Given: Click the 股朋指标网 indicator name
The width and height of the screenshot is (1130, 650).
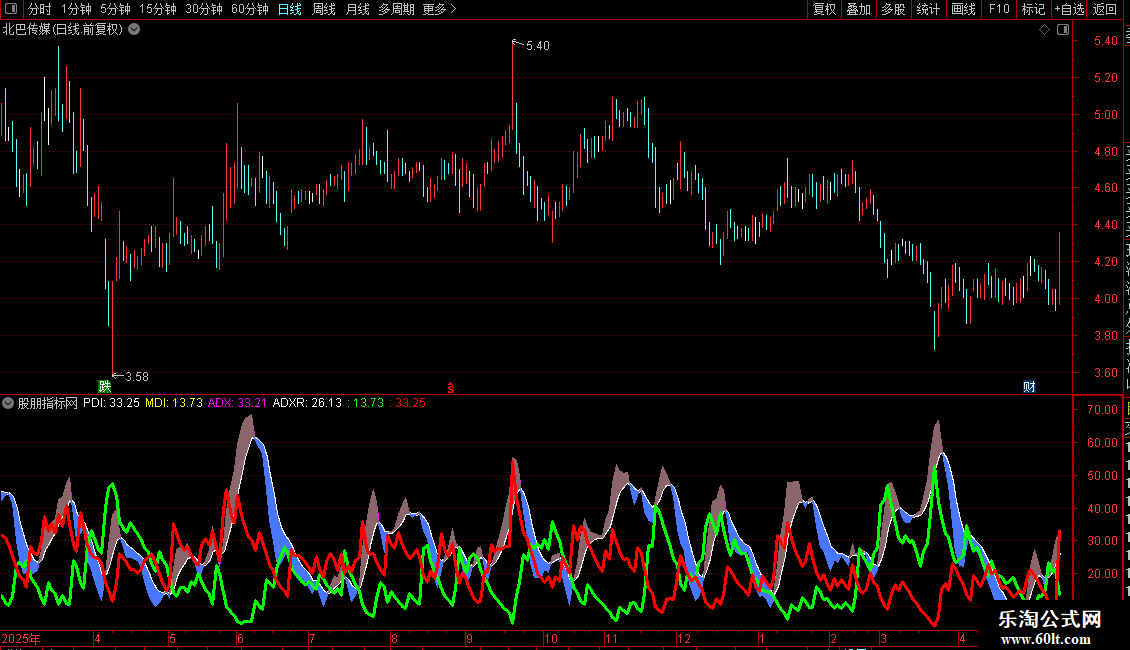Looking at the screenshot, I should click(x=48, y=403).
